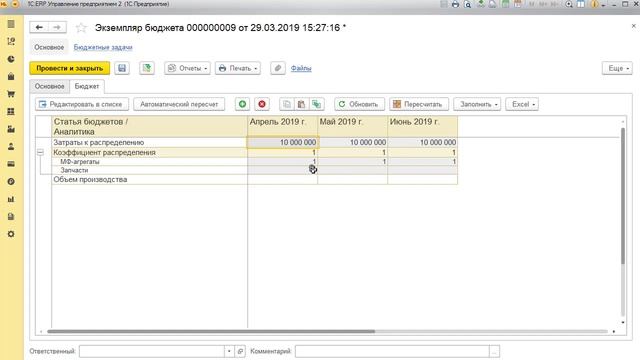Image resolution: width=640 pixels, height=360 pixels.
Task: Click into the Комментарий input field
Action: 392,351
